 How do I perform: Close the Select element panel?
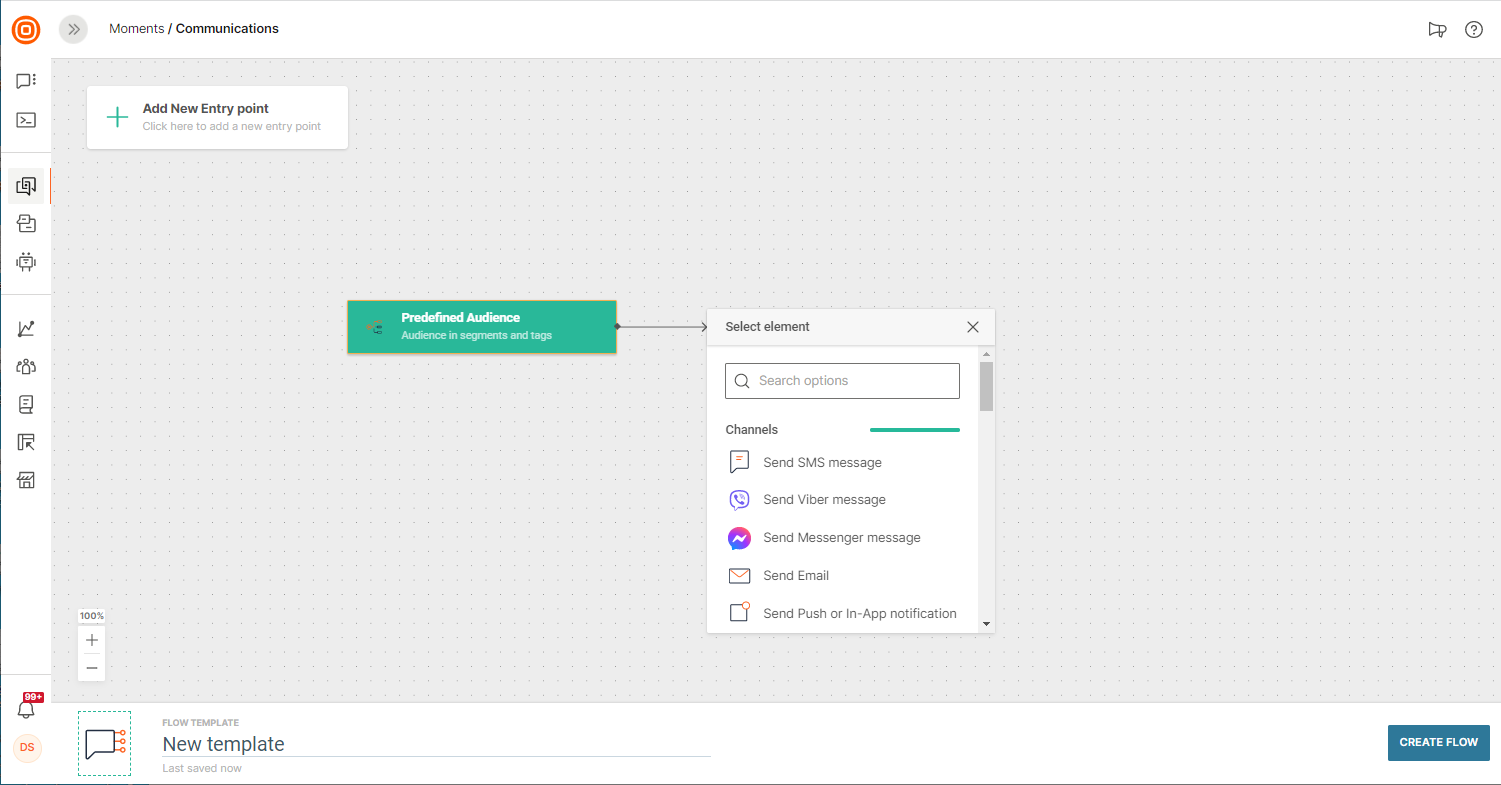pos(972,327)
